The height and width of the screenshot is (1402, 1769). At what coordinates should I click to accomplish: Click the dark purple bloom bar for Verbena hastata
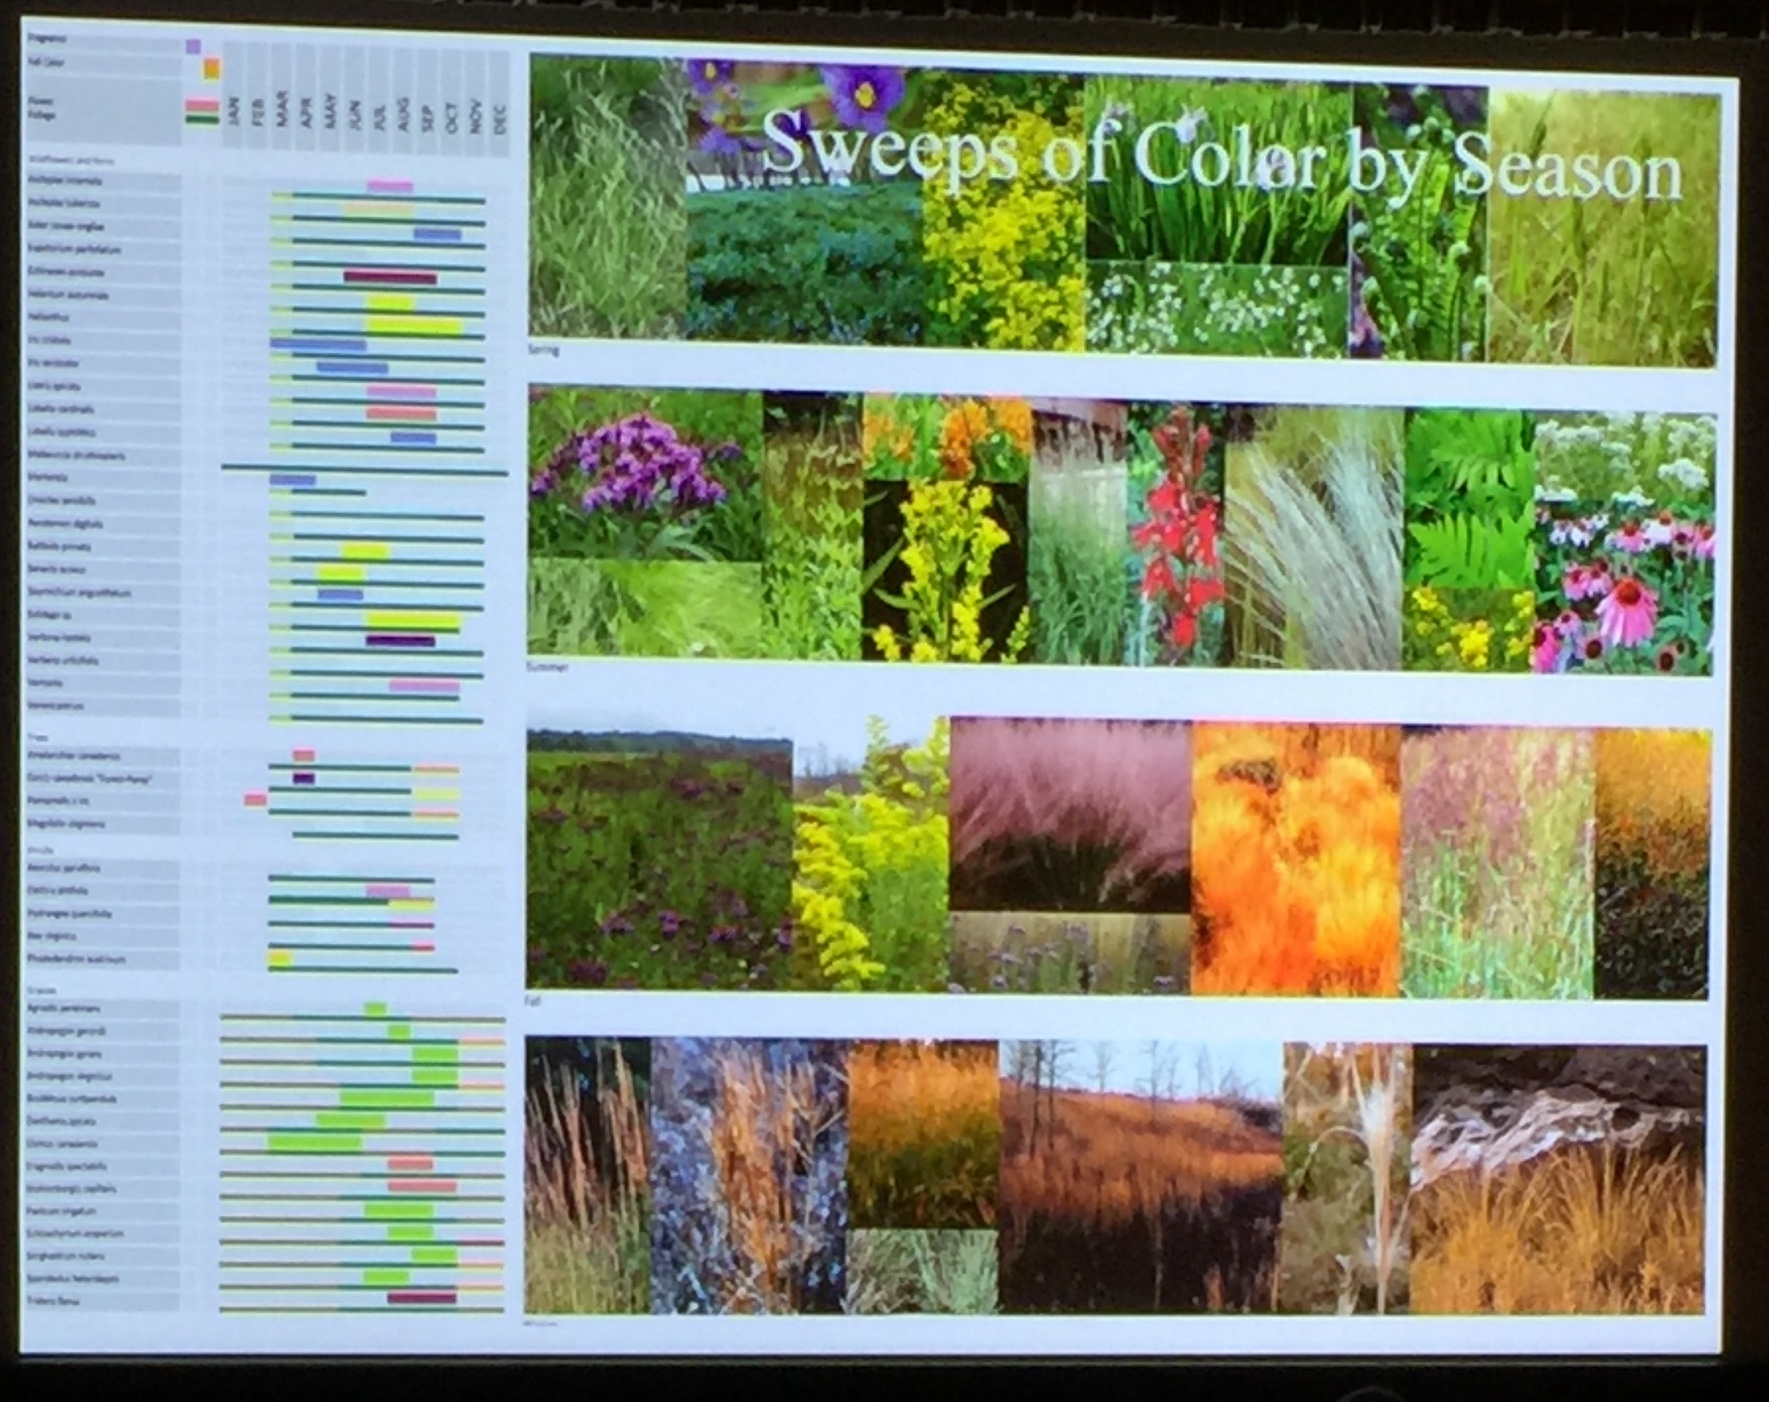pos(400,640)
